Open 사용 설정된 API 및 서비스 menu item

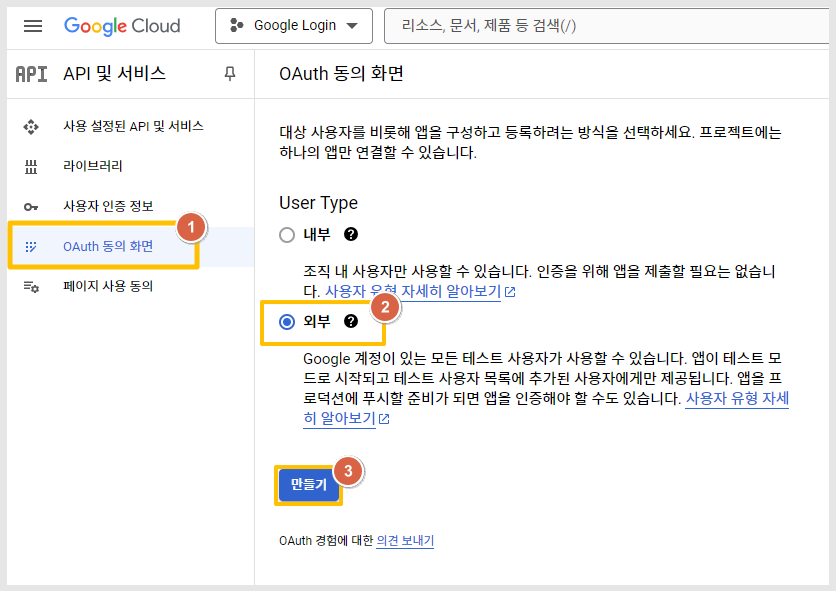[131, 126]
